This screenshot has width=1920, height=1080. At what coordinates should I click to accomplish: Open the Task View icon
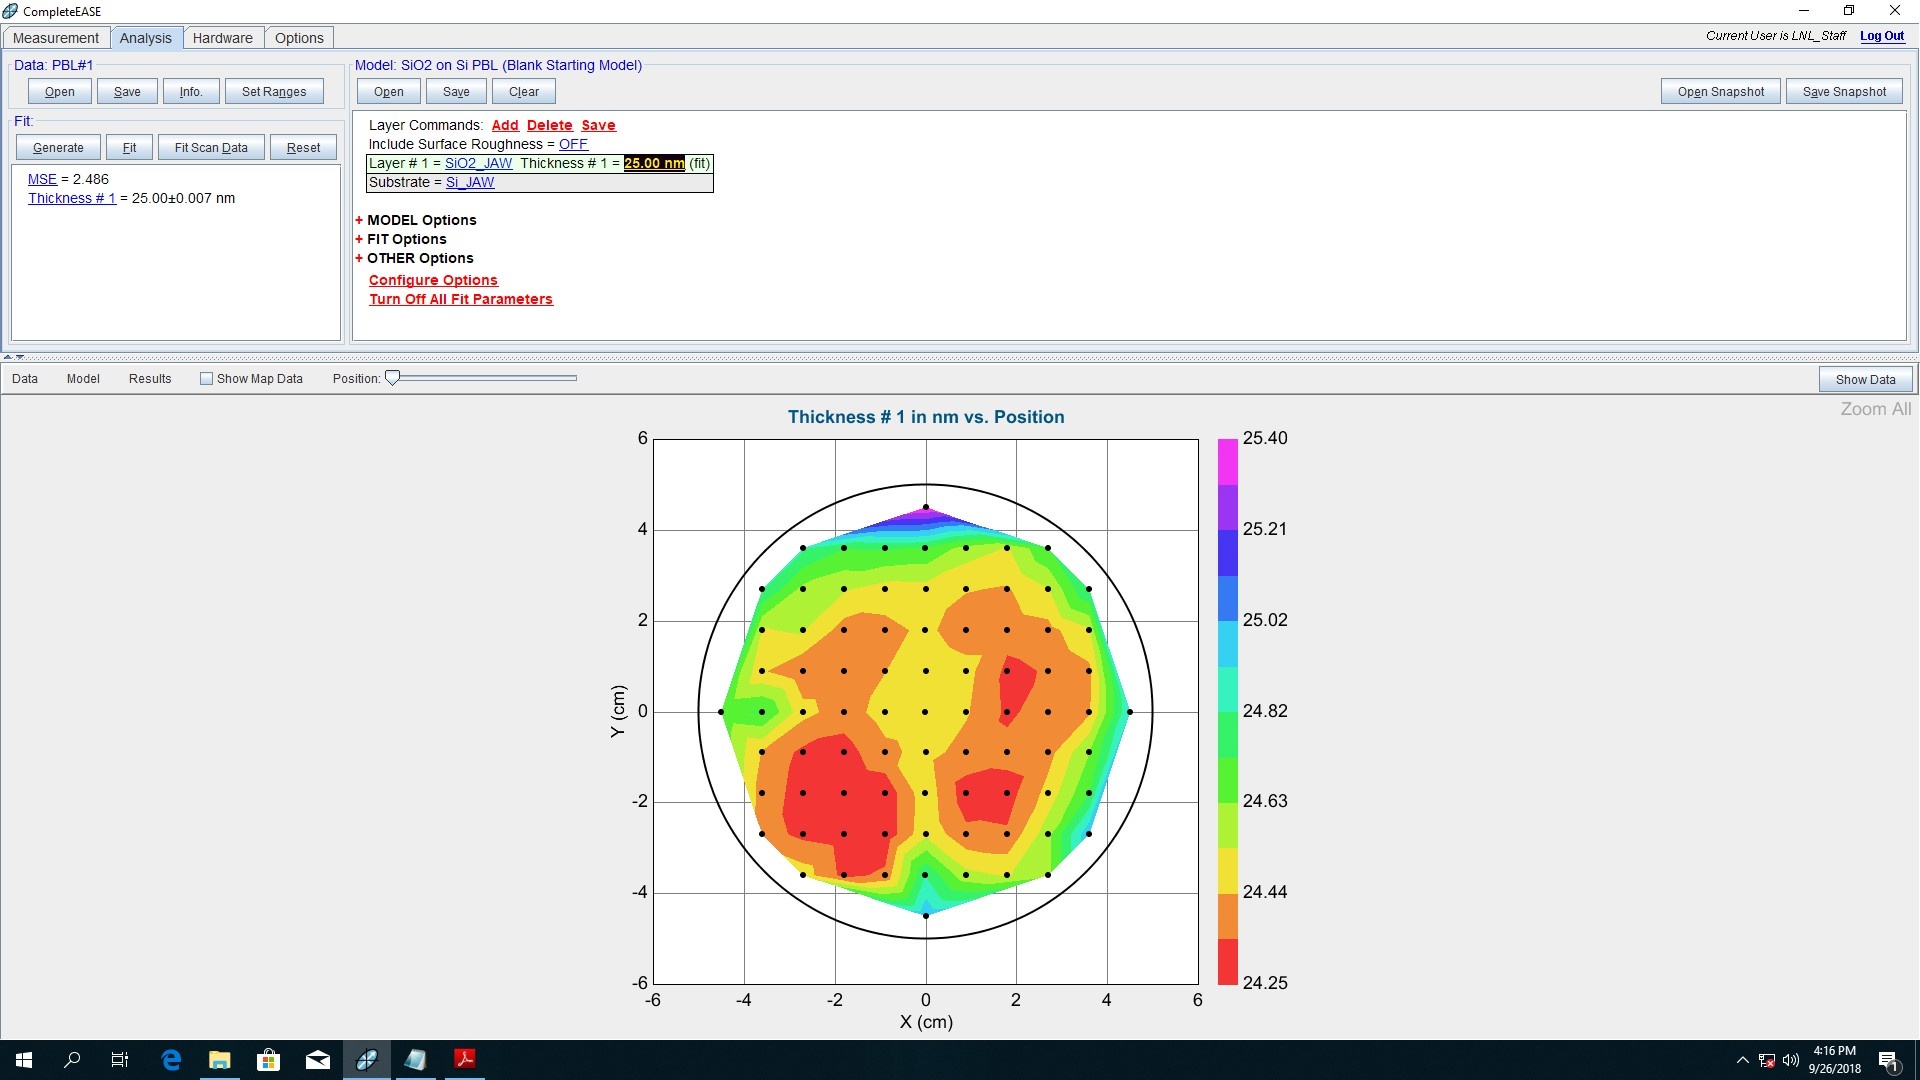pos(119,1060)
